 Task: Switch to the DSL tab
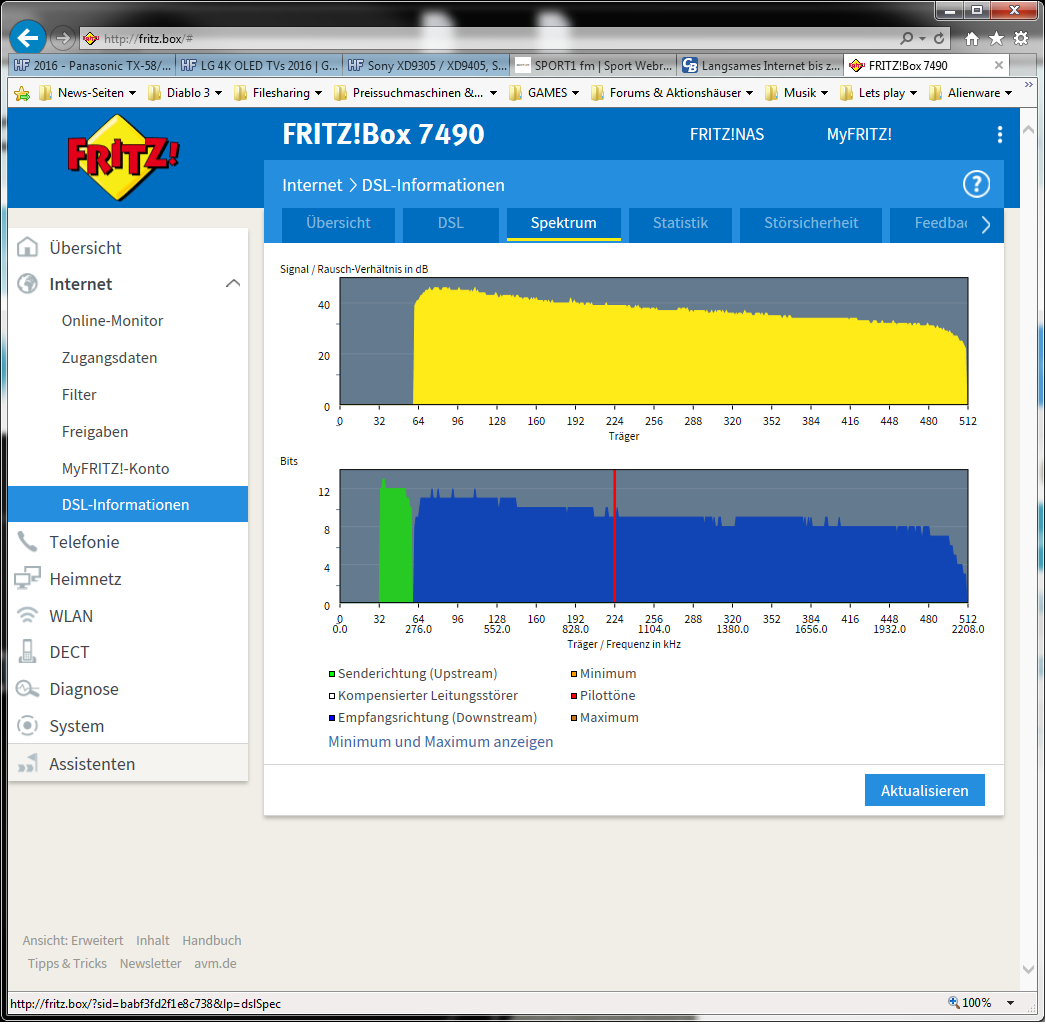(450, 223)
